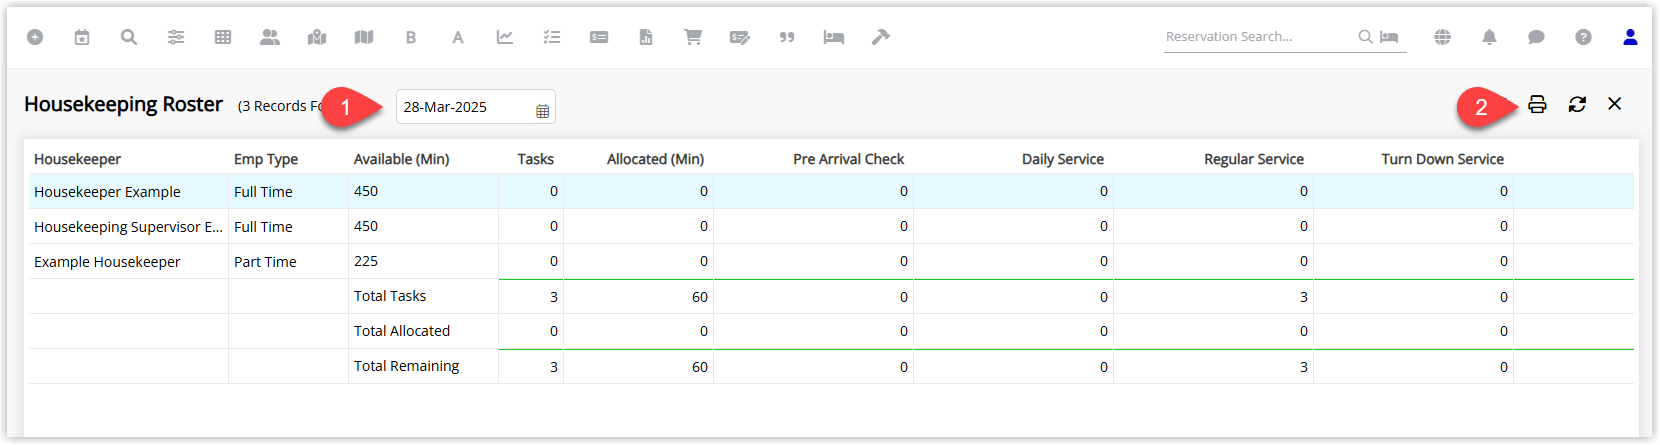Screen dimensions: 1660x445
Task: Click the notifications bell icon
Action: pyautogui.click(x=1489, y=37)
